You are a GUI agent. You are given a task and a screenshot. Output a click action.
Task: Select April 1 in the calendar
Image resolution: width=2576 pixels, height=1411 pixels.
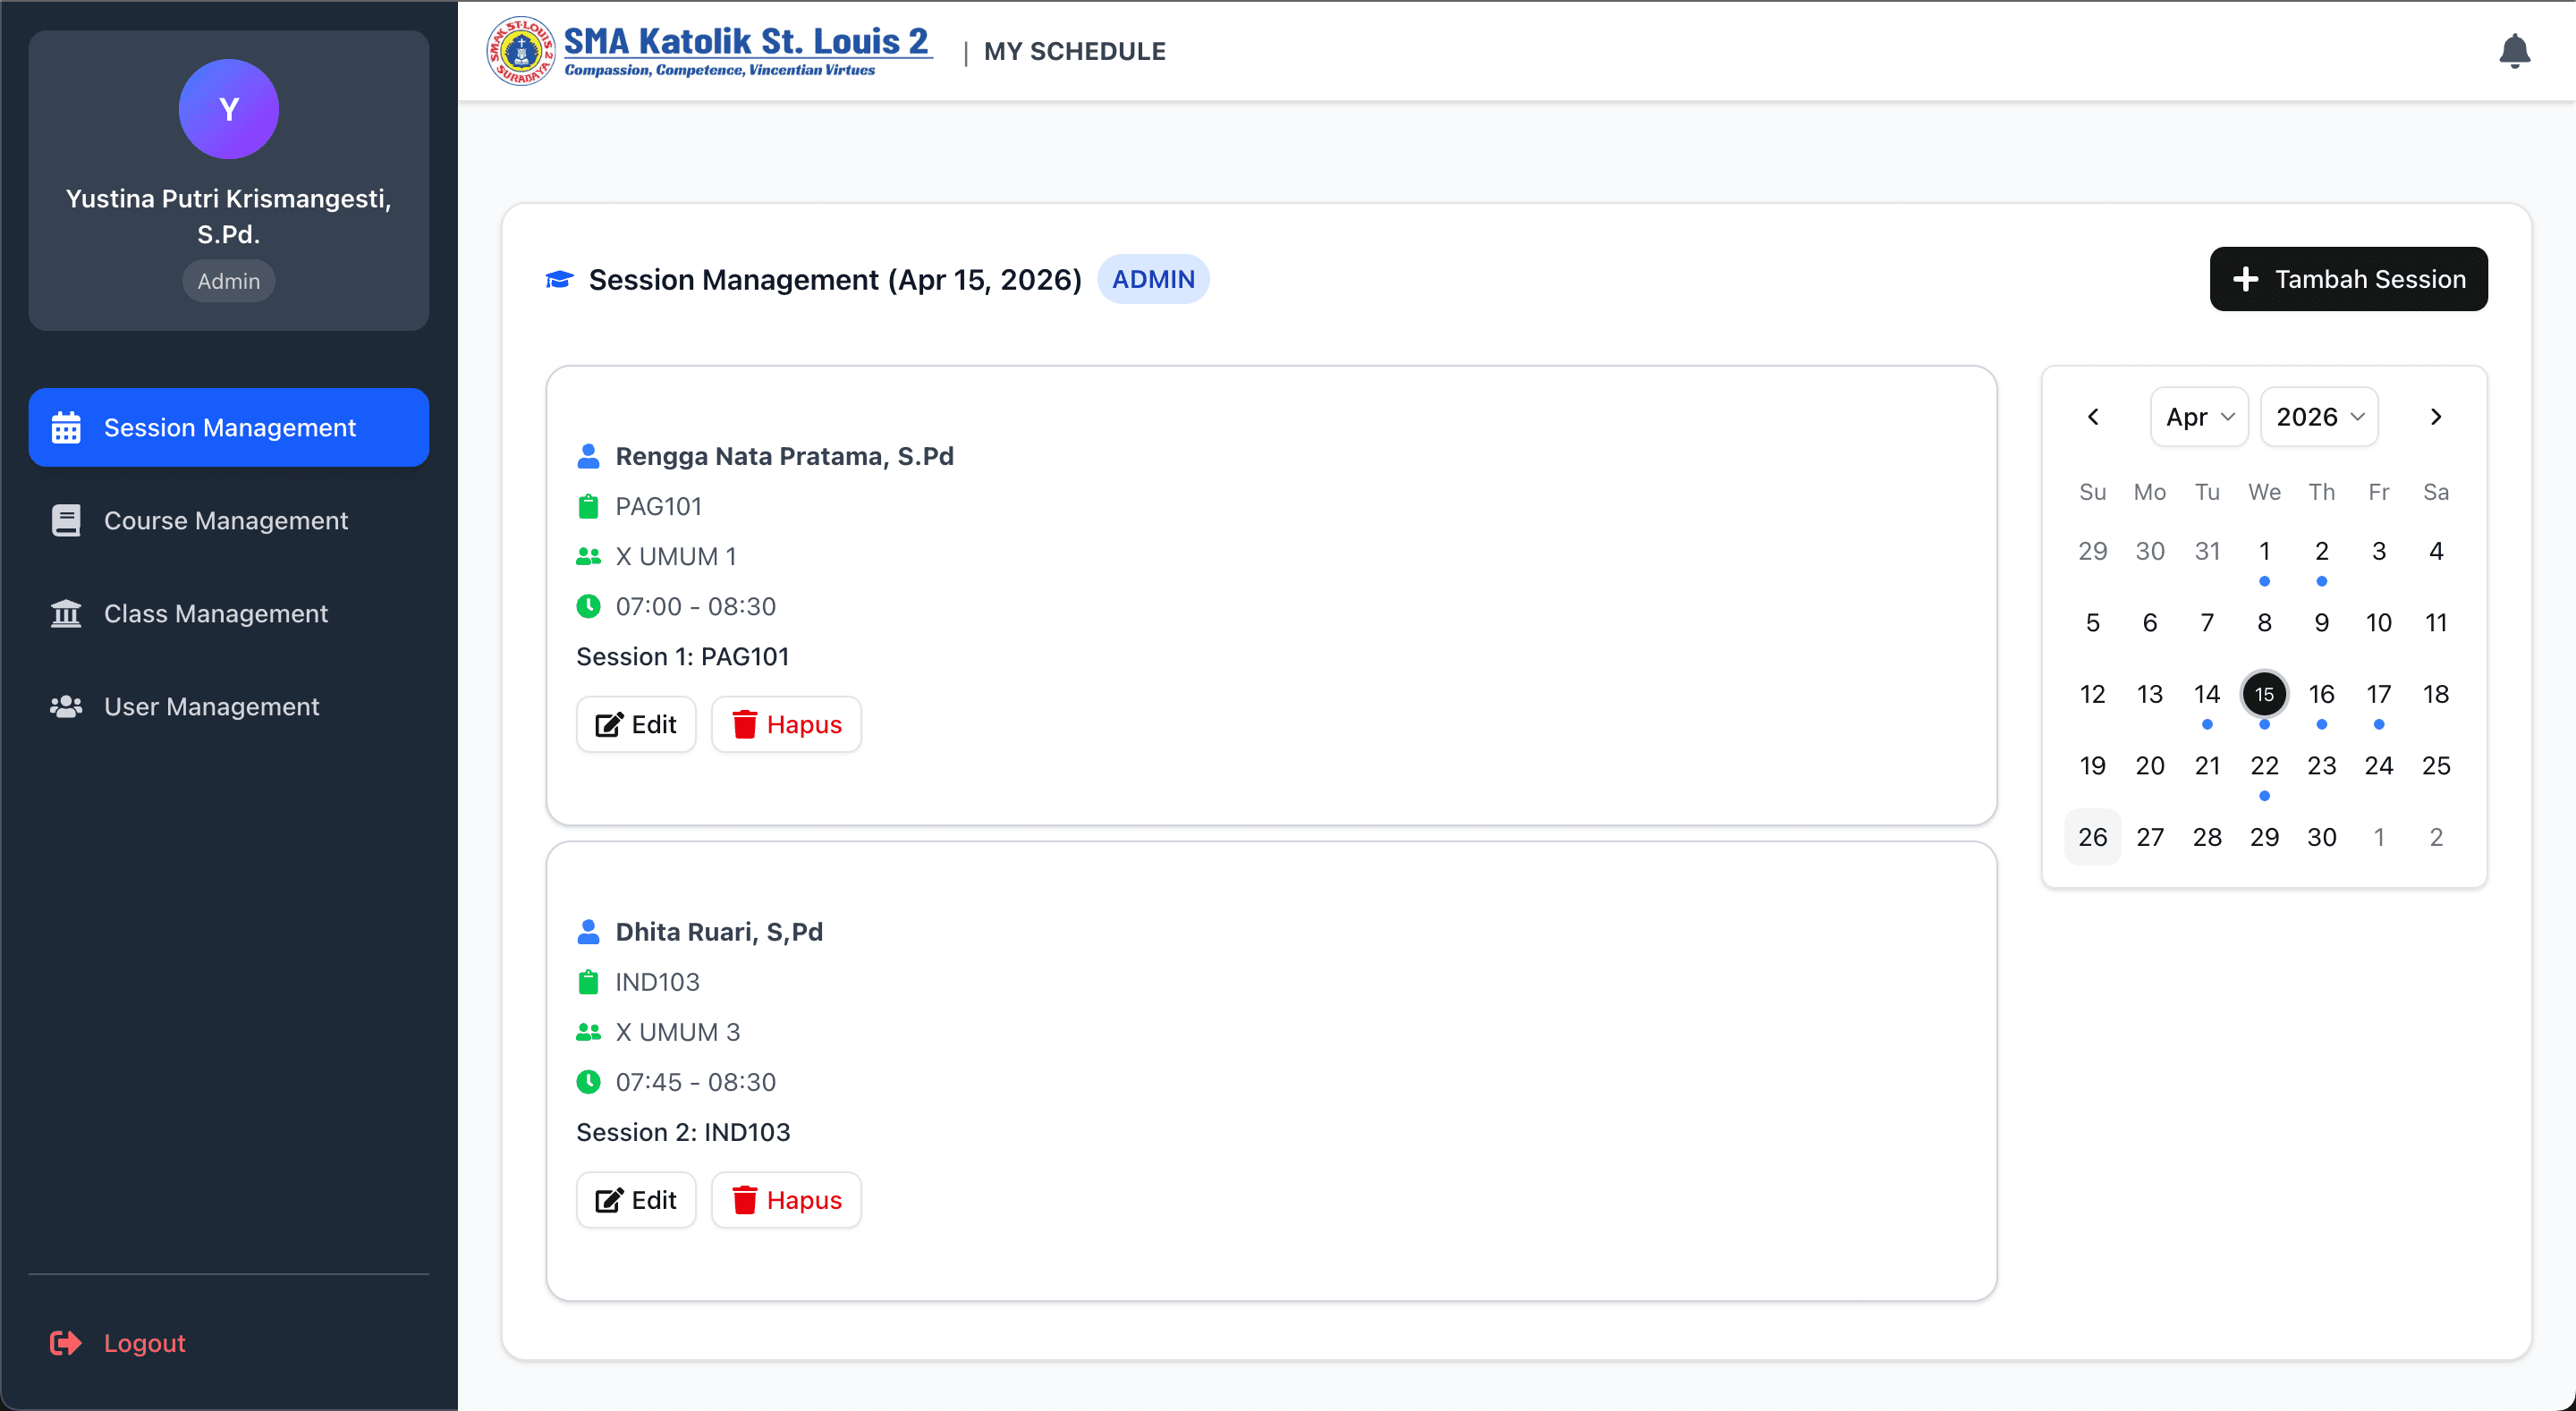point(2263,551)
